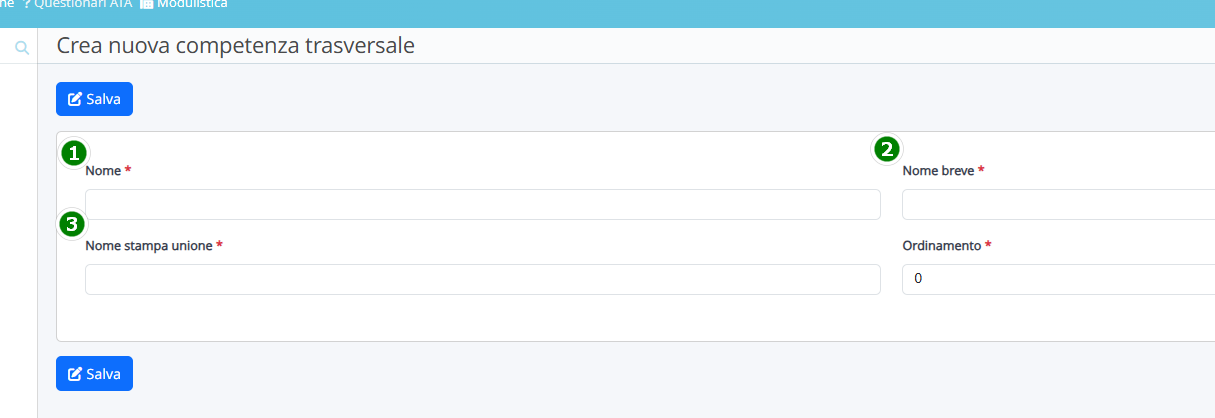
Task: Click the sidebar search magnifier icon
Action: 22,47
